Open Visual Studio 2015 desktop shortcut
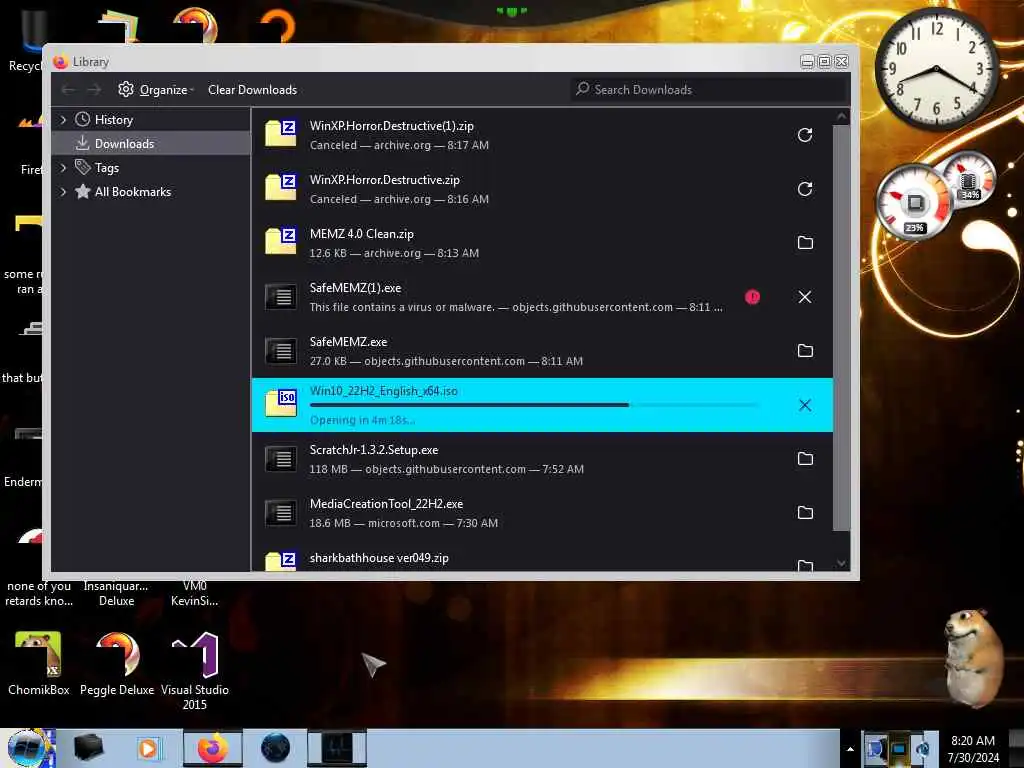The width and height of the screenshot is (1024, 768). click(x=195, y=671)
